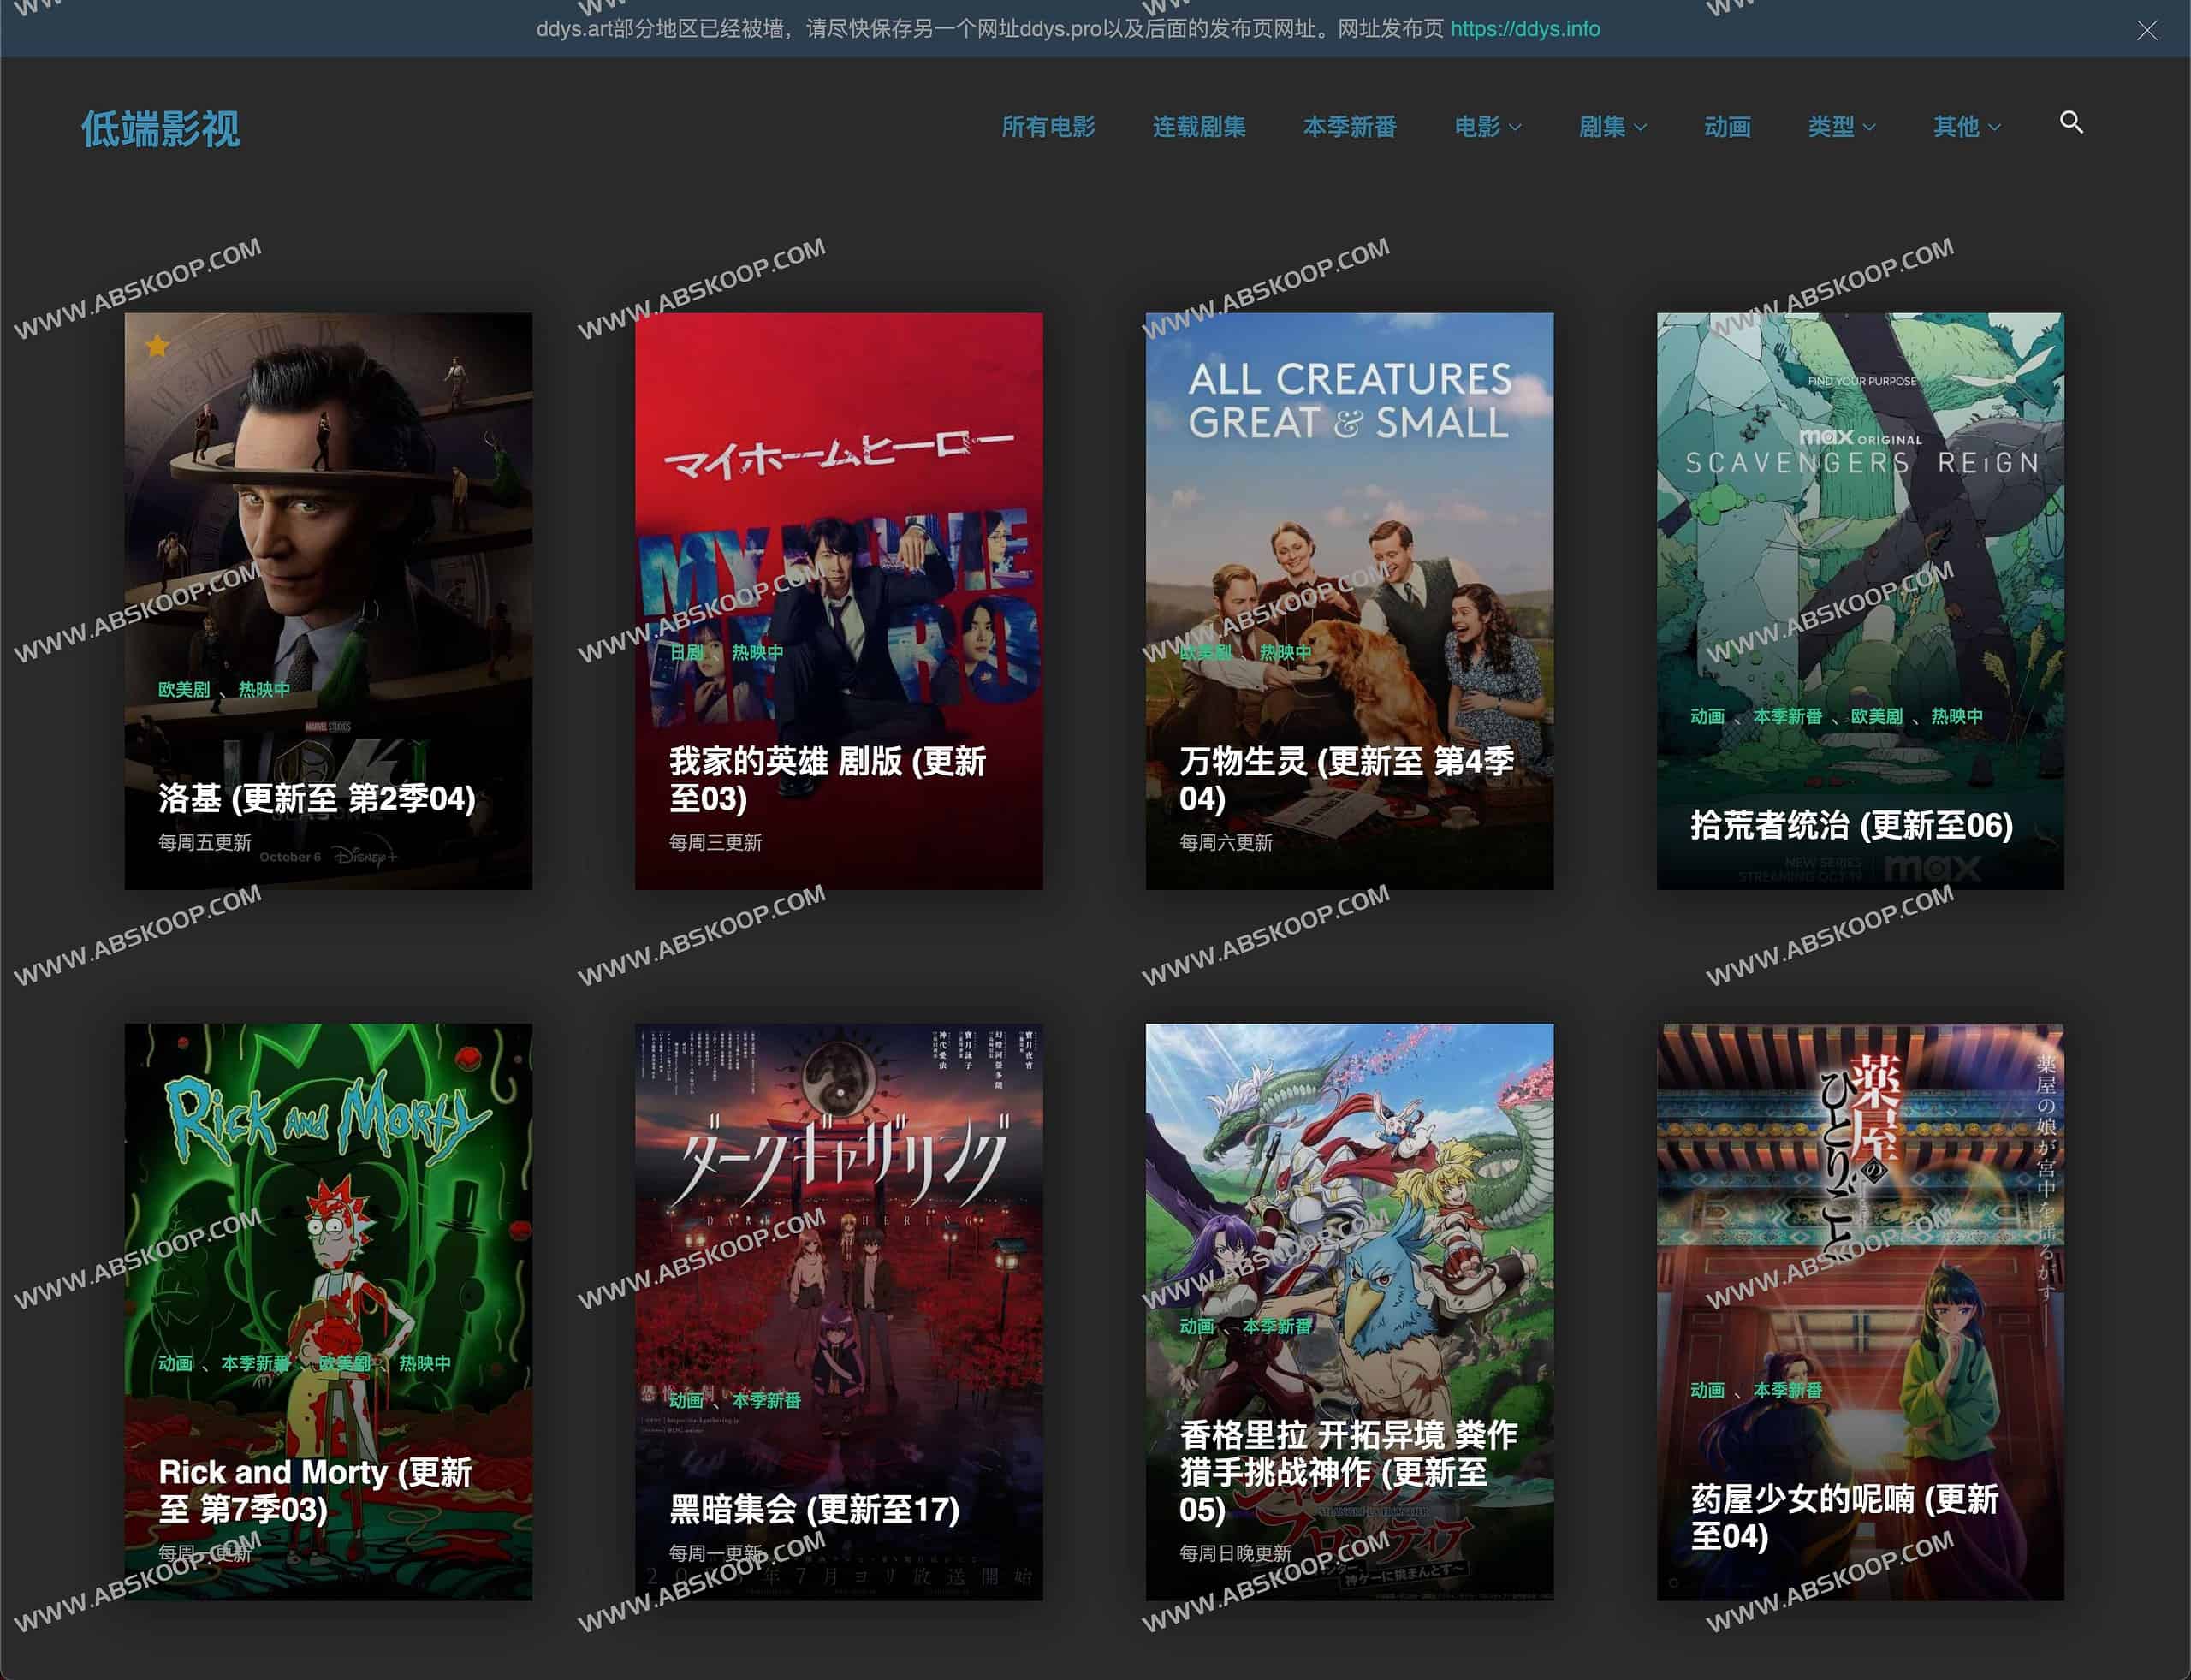Open the https://ddys.info link
The width and height of the screenshot is (2191, 1680).
pyautogui.click(x=1524, y=29)
